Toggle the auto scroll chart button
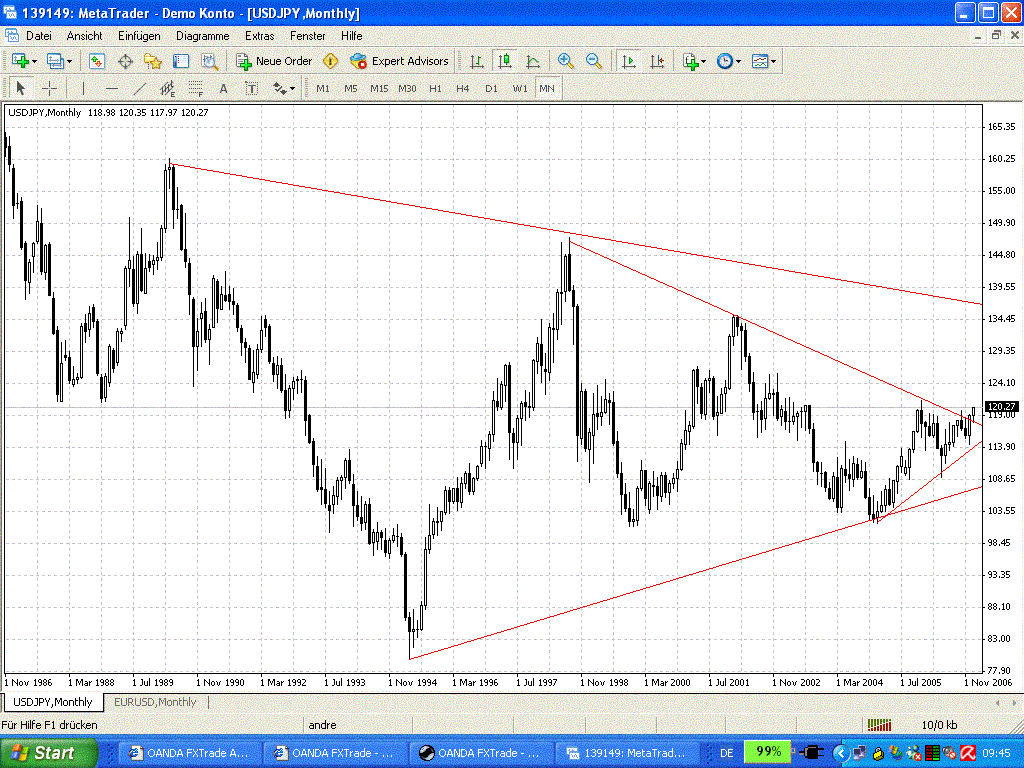 [x=629, y=61]
